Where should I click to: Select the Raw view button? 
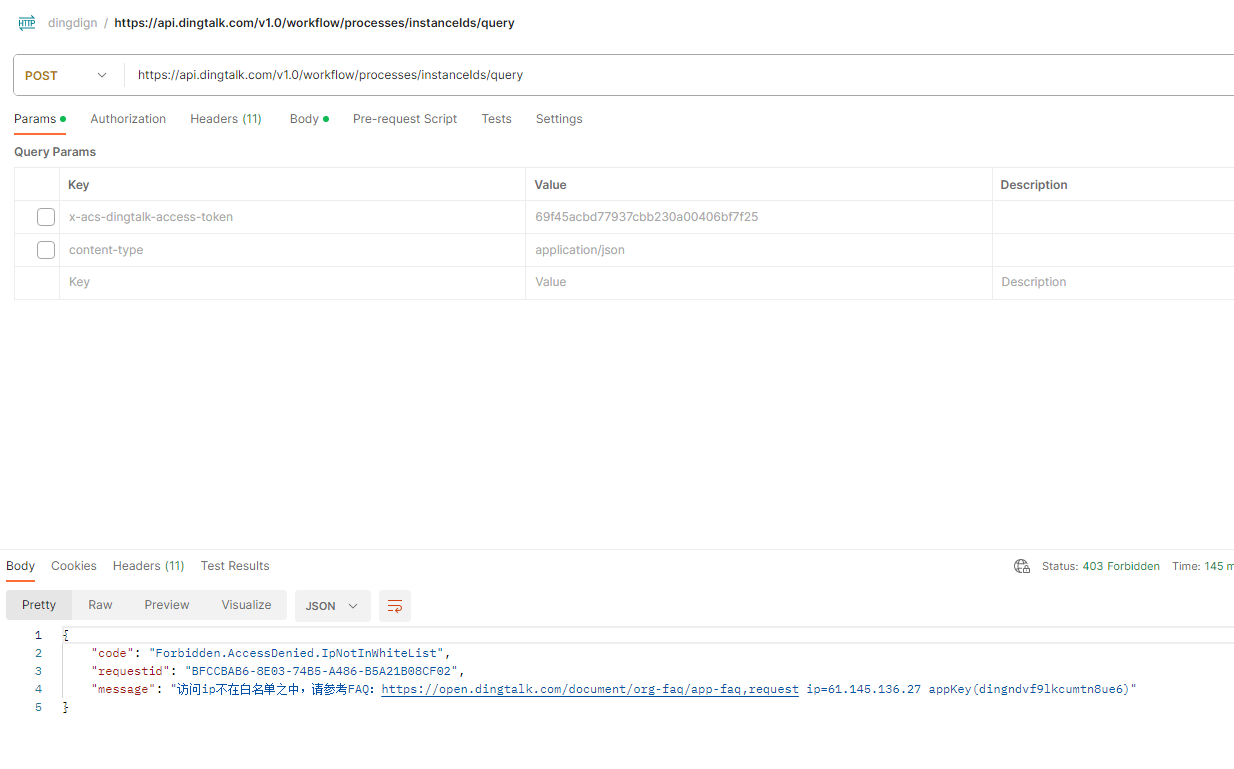100,605
